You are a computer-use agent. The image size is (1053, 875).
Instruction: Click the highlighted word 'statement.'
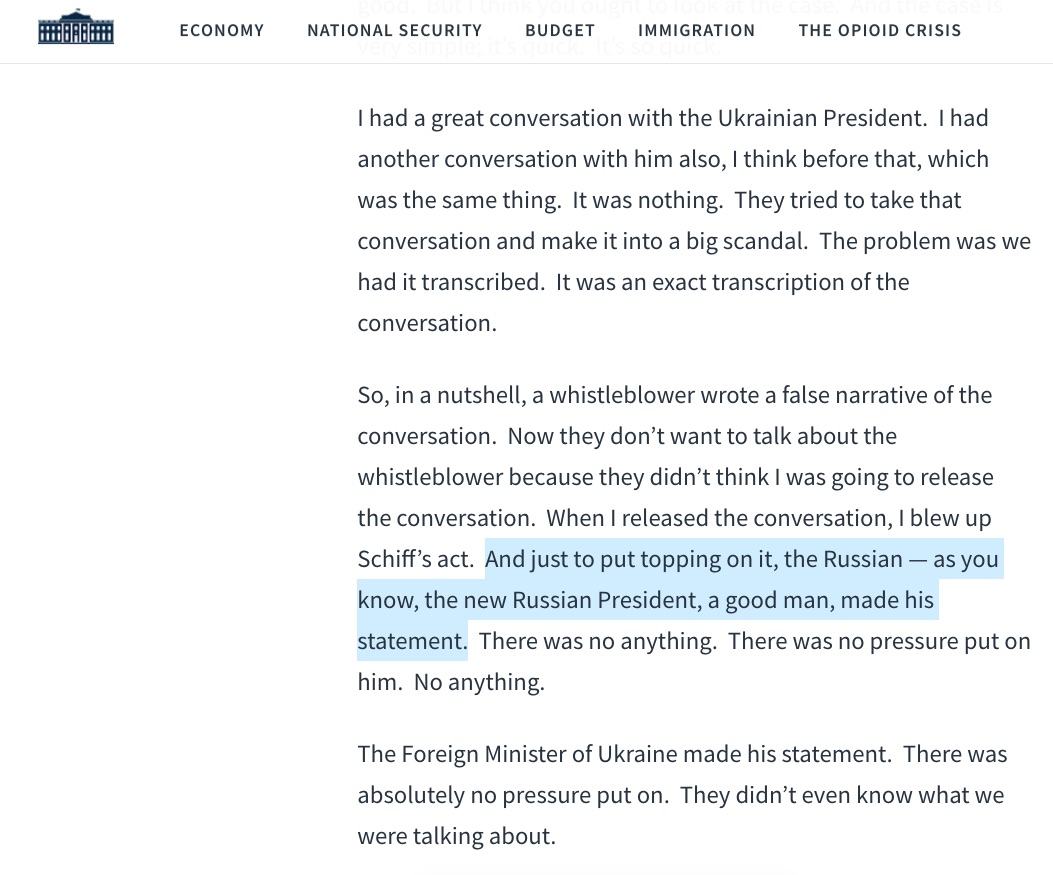click(412, 641)
